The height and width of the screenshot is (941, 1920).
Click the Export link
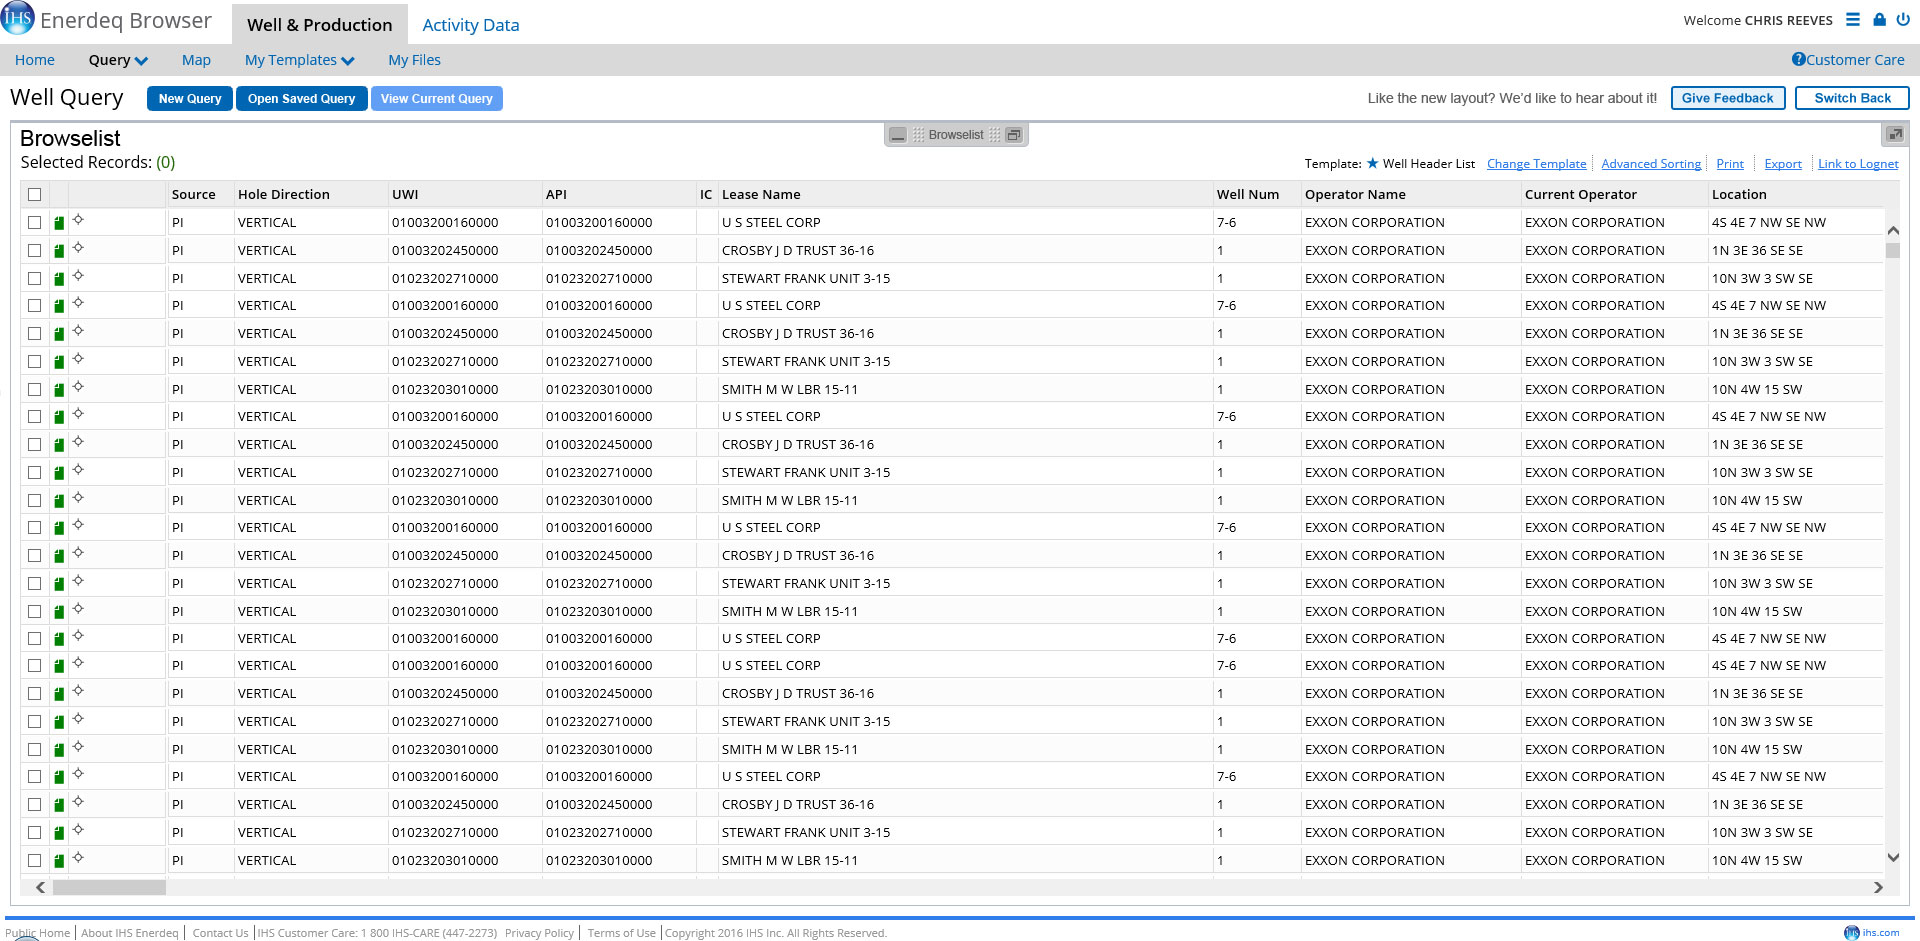point(1783,164)
